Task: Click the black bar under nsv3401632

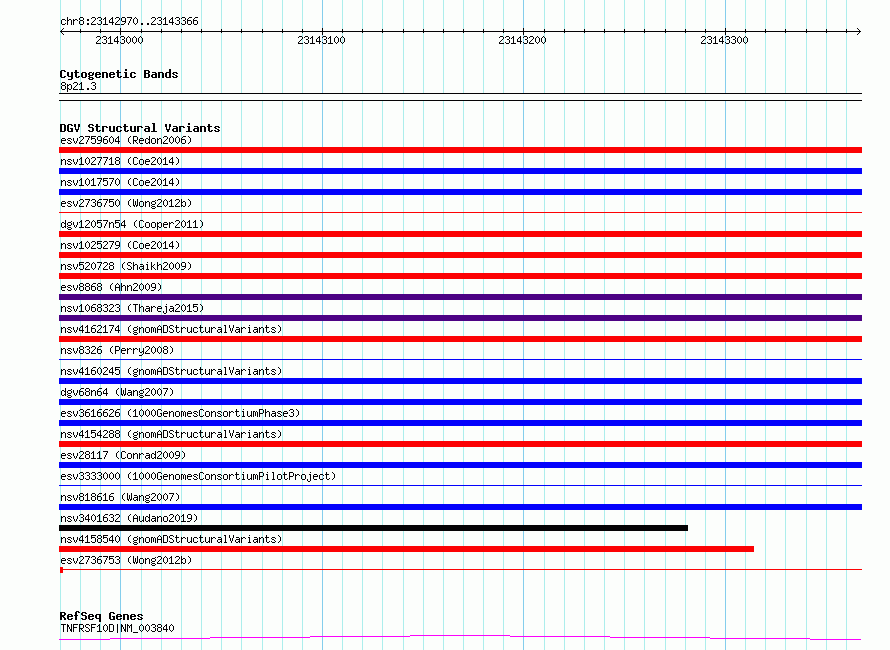Action: point(373,528)
